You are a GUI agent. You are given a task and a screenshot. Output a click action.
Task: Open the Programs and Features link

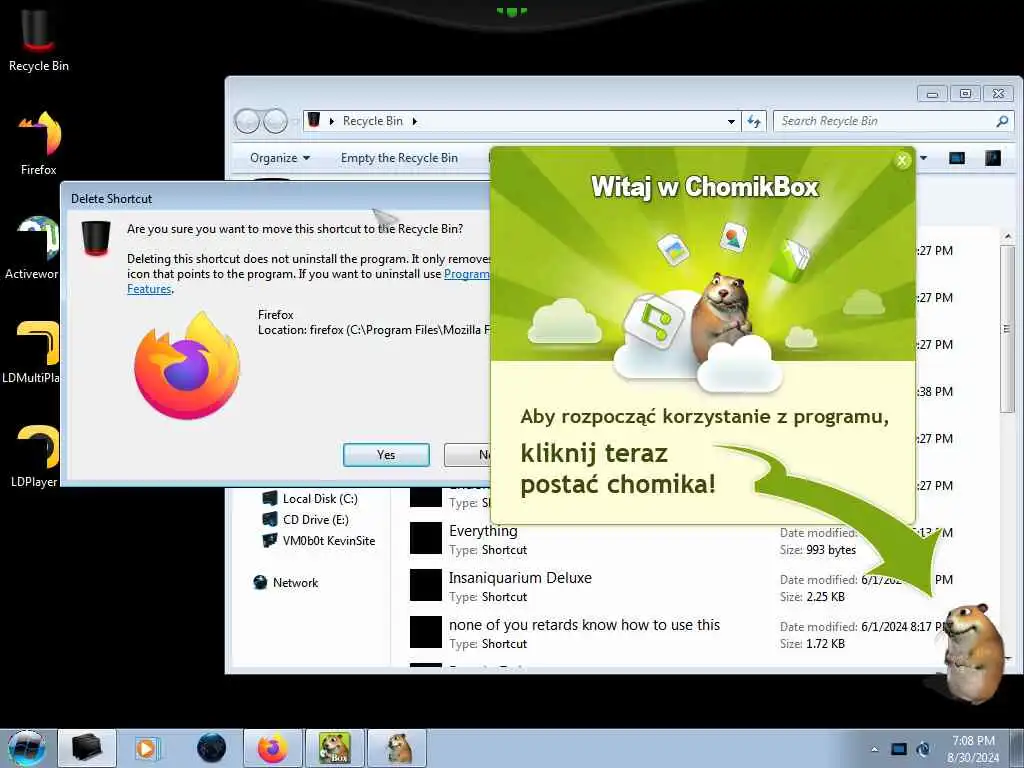pyautogui.click(x=466, y=274)
